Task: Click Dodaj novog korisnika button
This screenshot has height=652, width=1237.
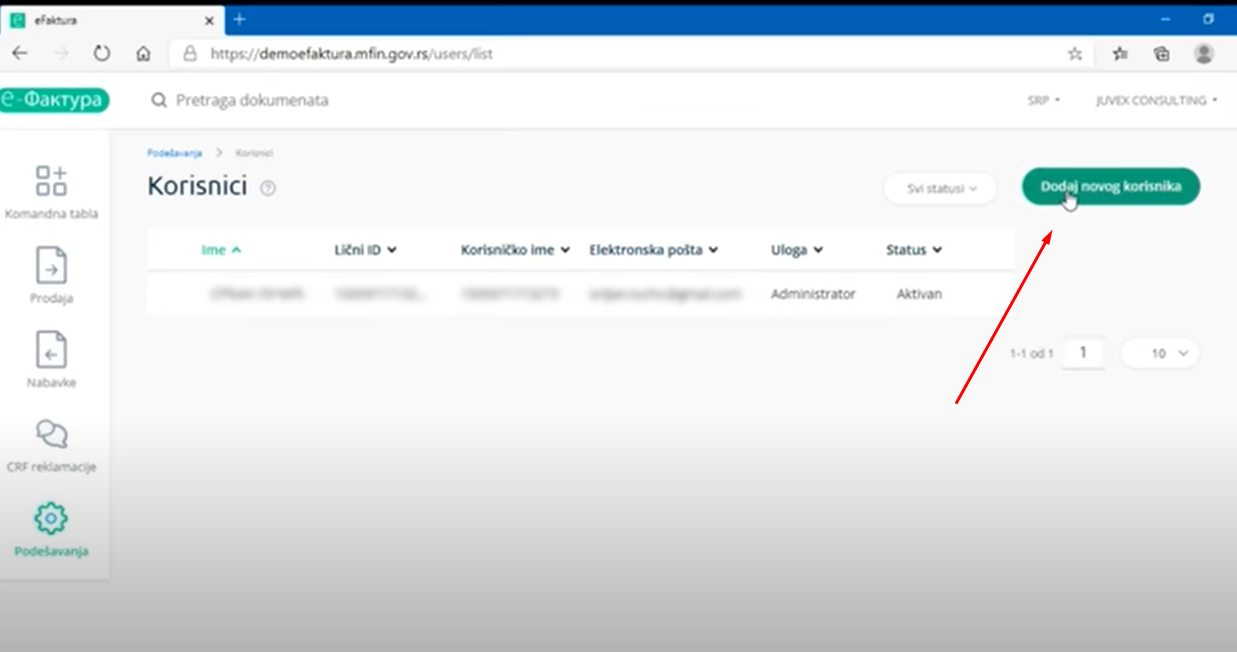Action: click(1110, 187)
